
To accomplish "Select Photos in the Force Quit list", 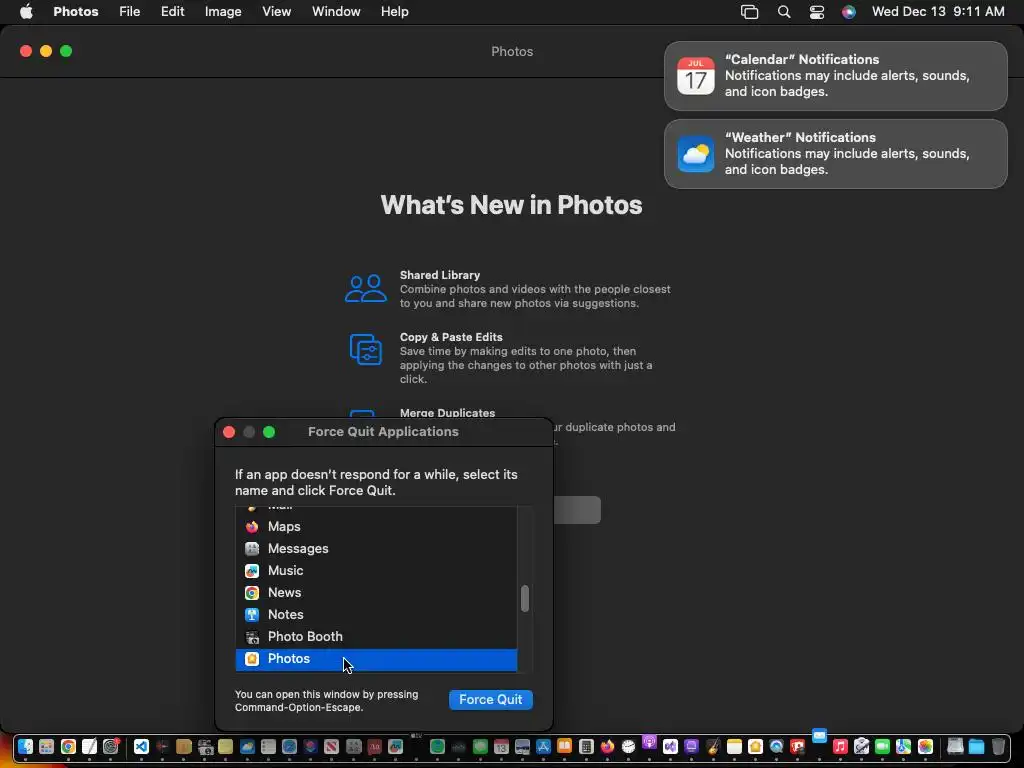I will 376,659.
